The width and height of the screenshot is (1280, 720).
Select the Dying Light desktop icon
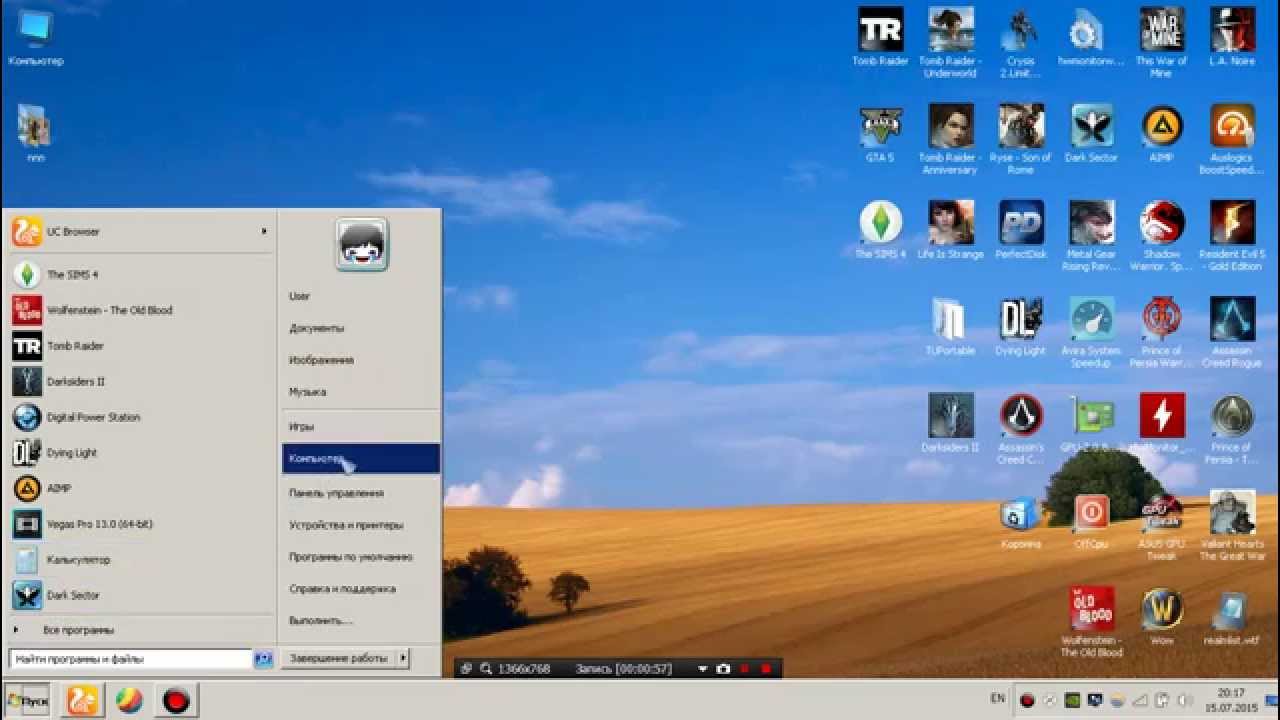click(1021, 327)
